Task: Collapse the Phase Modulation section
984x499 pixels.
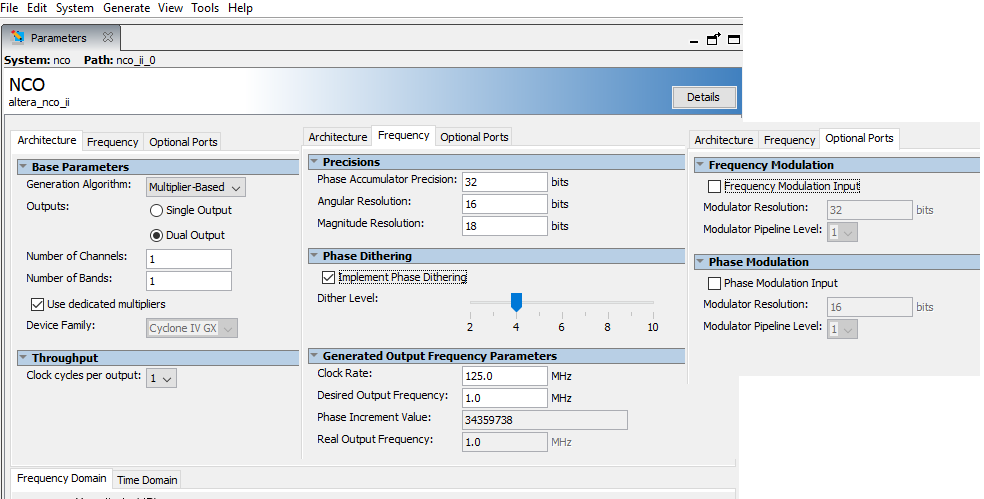Action: 700,262
